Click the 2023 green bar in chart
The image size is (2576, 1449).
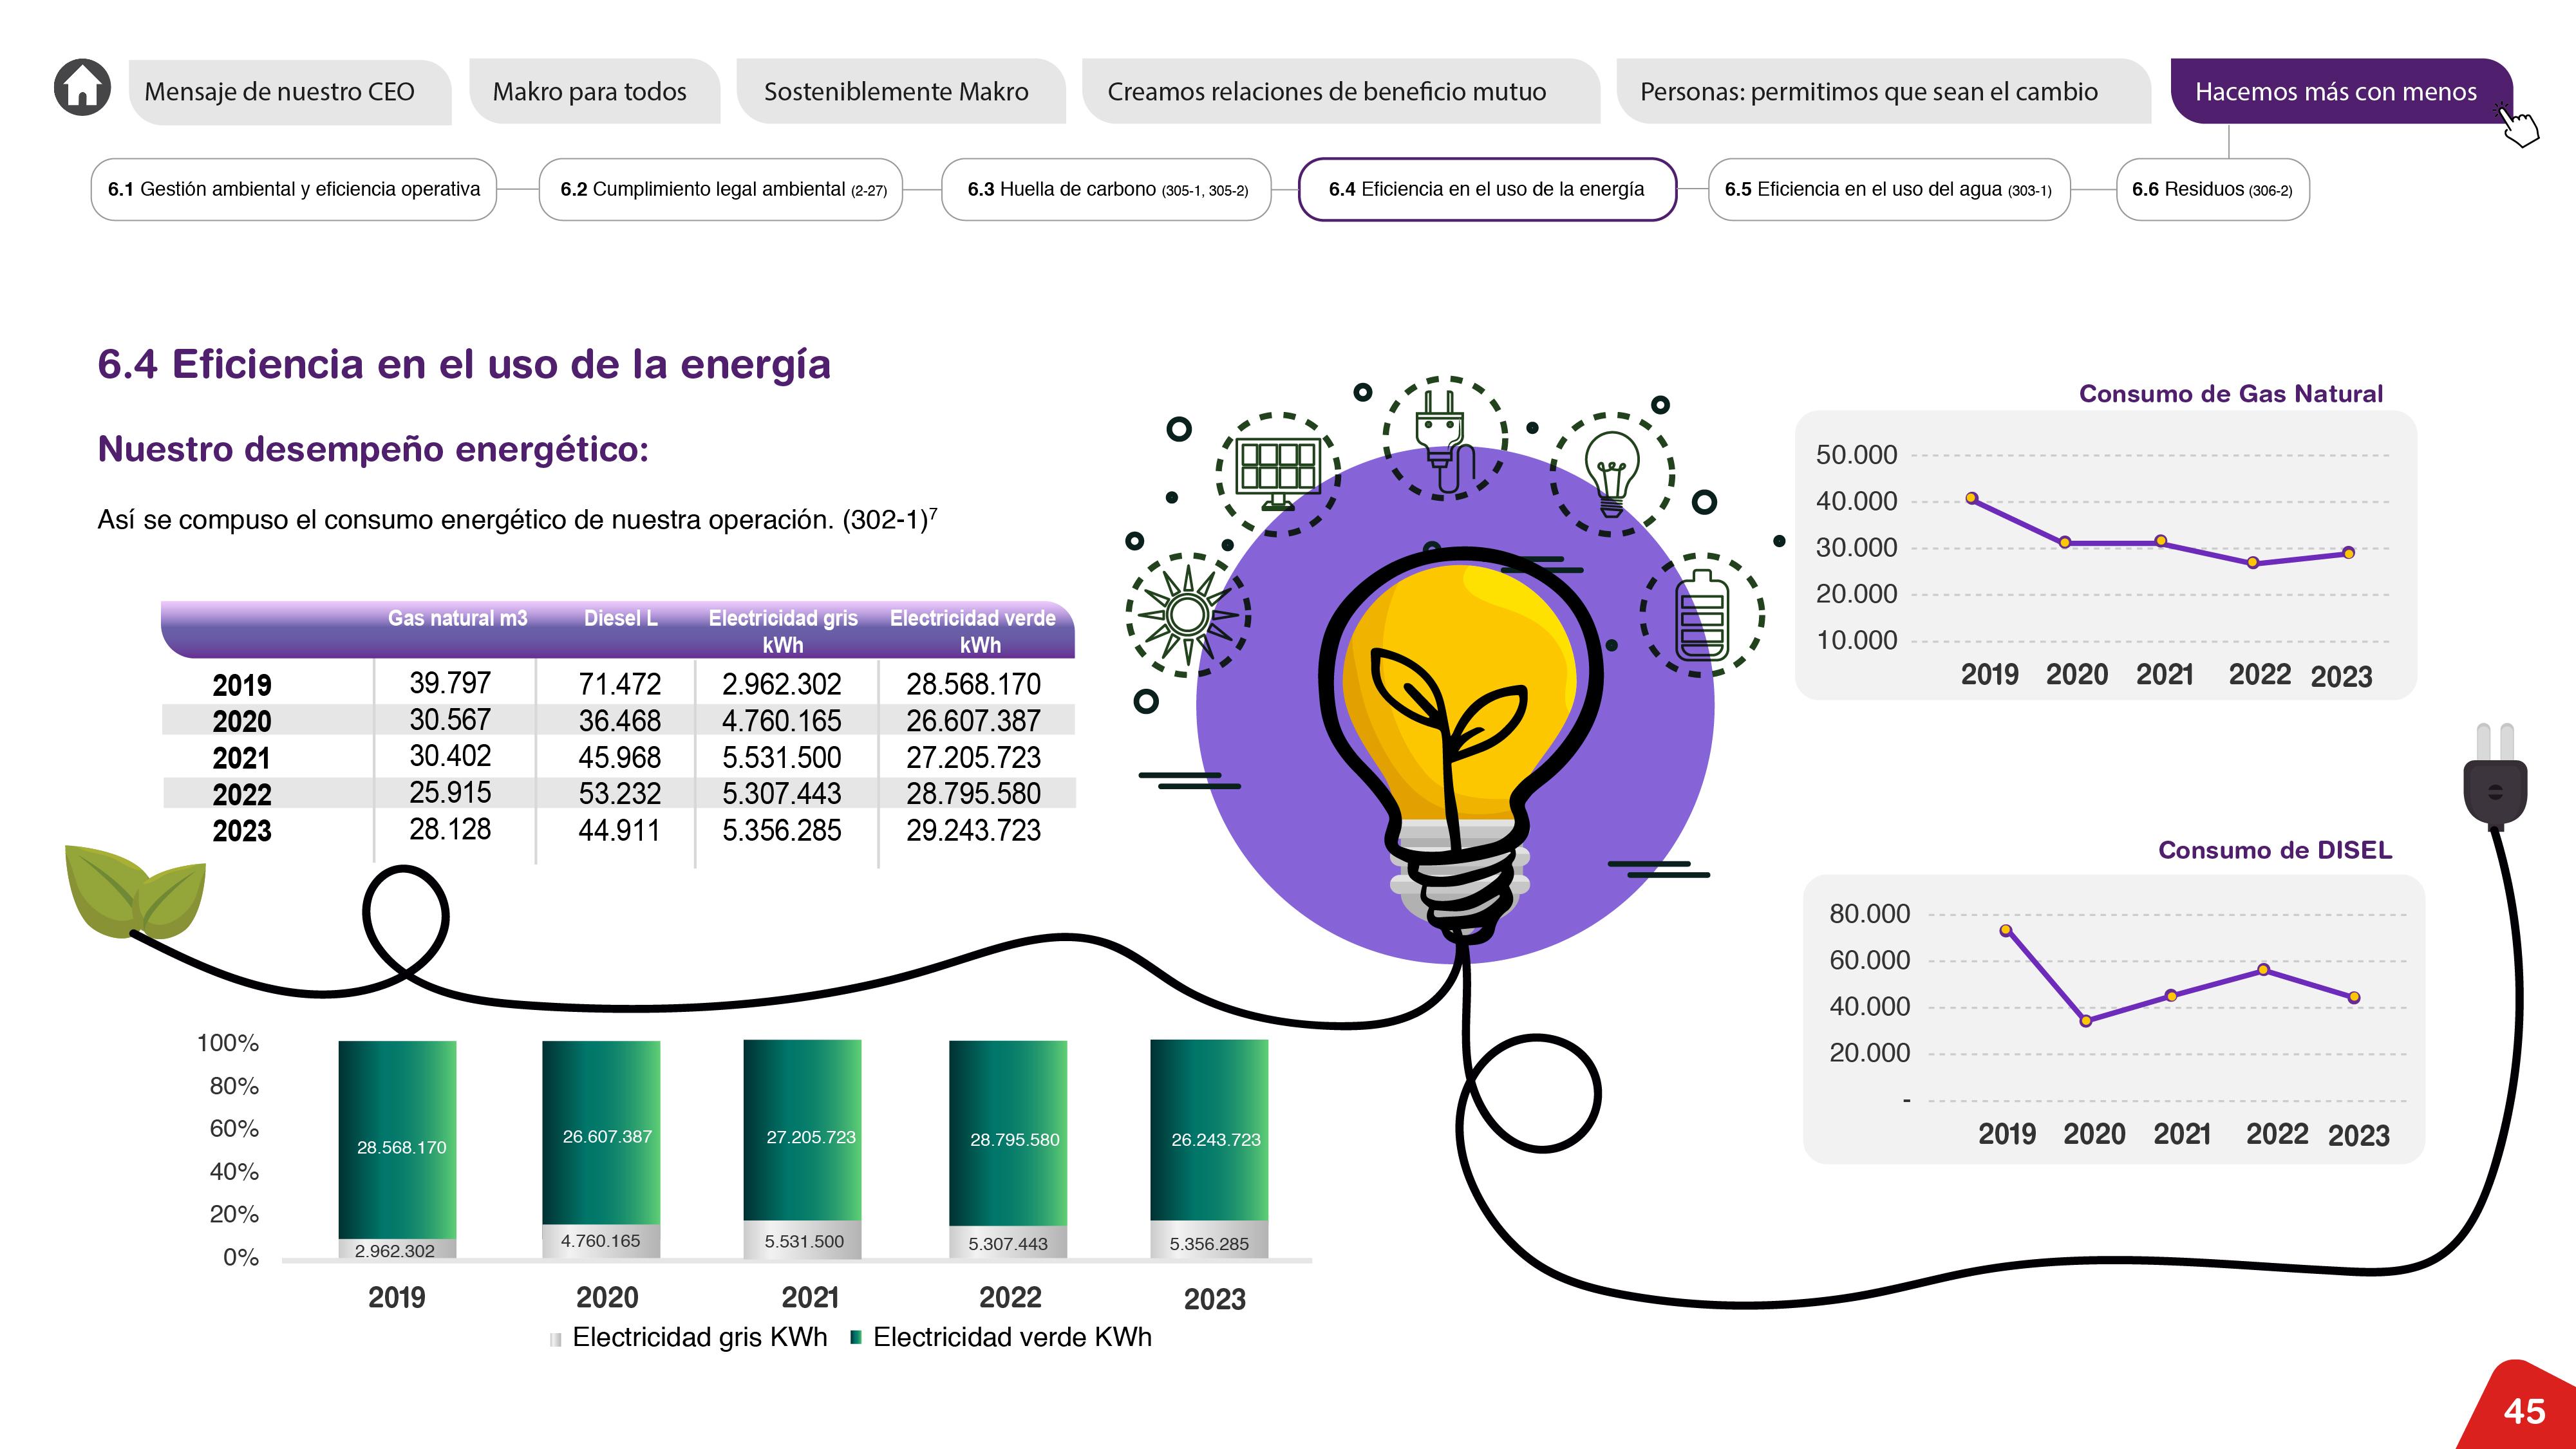pos(1208,1130)
